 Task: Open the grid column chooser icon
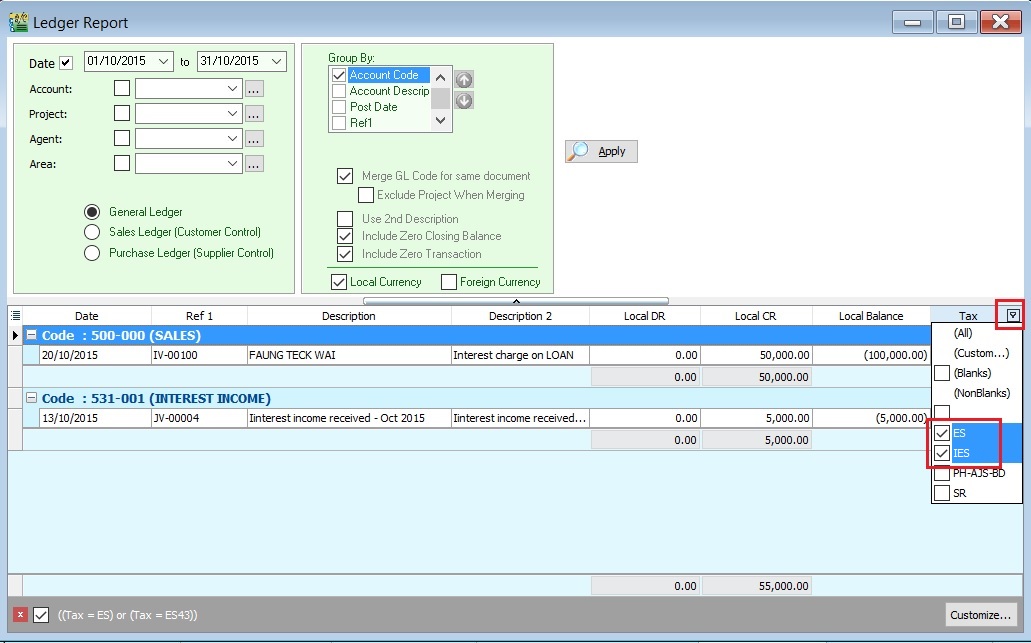click(x=15, y=316)
